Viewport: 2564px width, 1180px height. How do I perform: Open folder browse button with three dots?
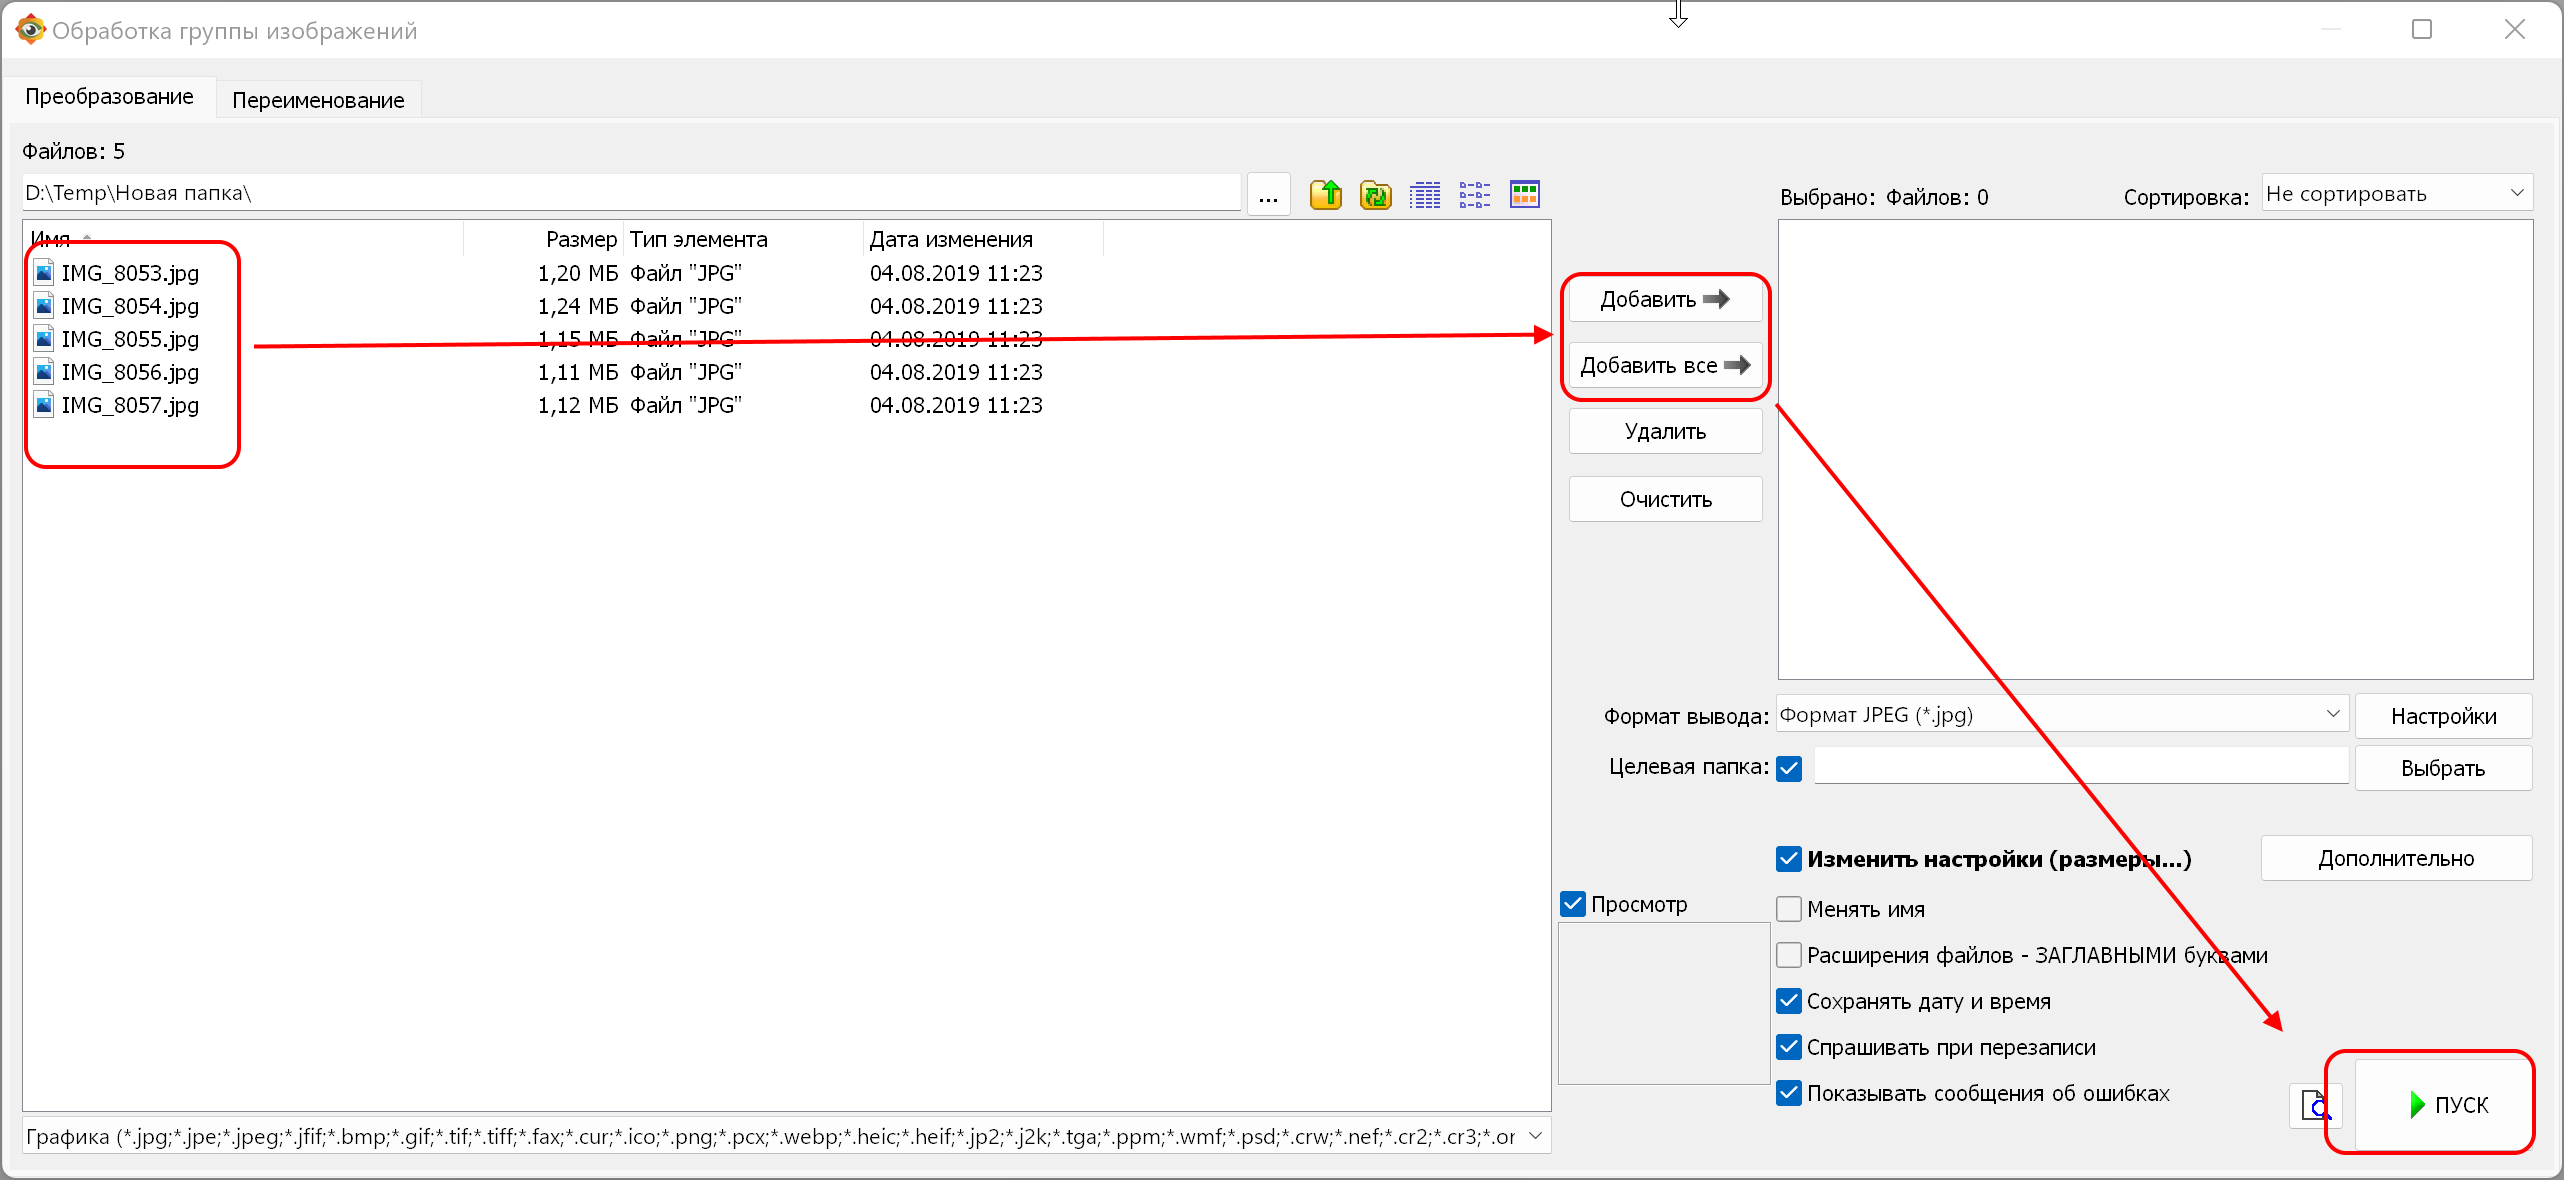pos(1268,194)
